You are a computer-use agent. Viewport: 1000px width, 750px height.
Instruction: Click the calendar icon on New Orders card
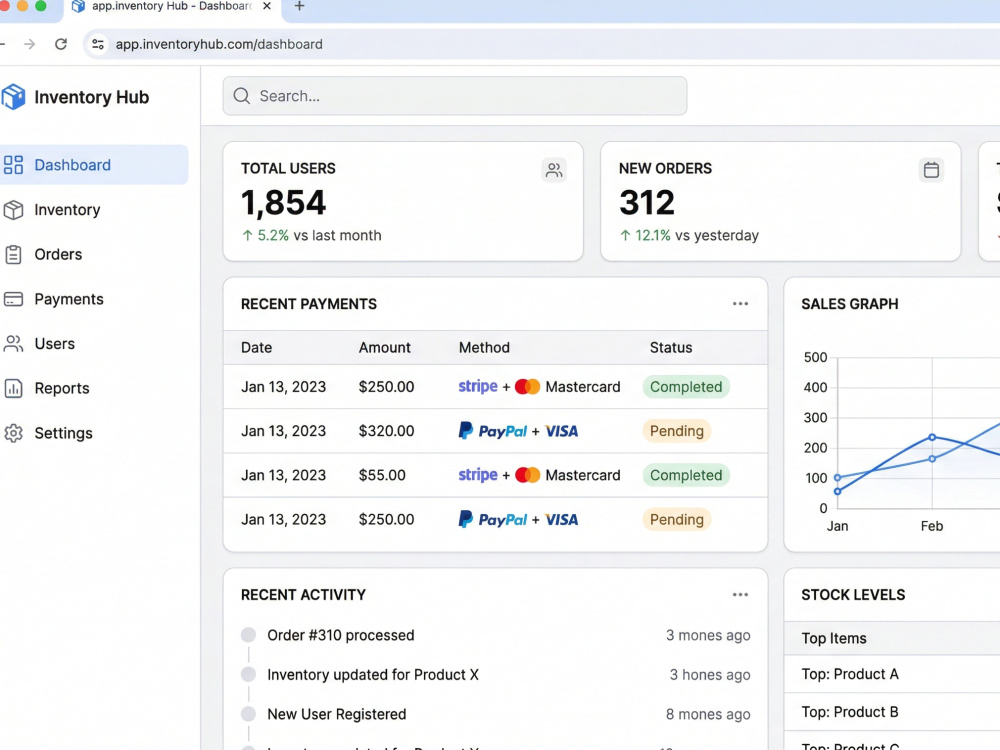coord(931,170)
